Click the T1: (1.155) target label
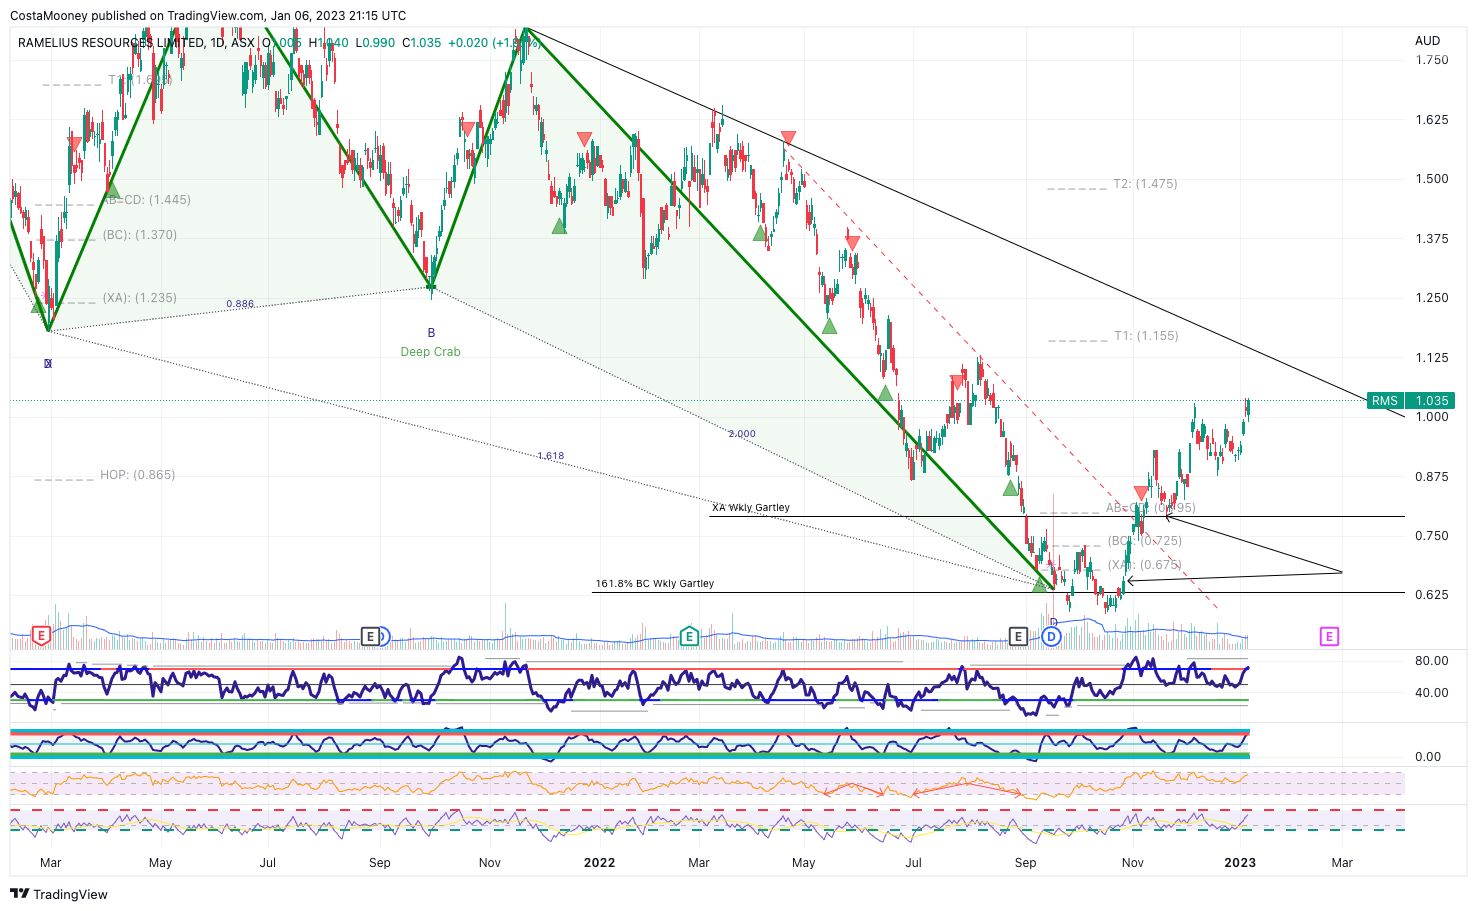The image size is (1477, 911). click(x=1146, y=336)
